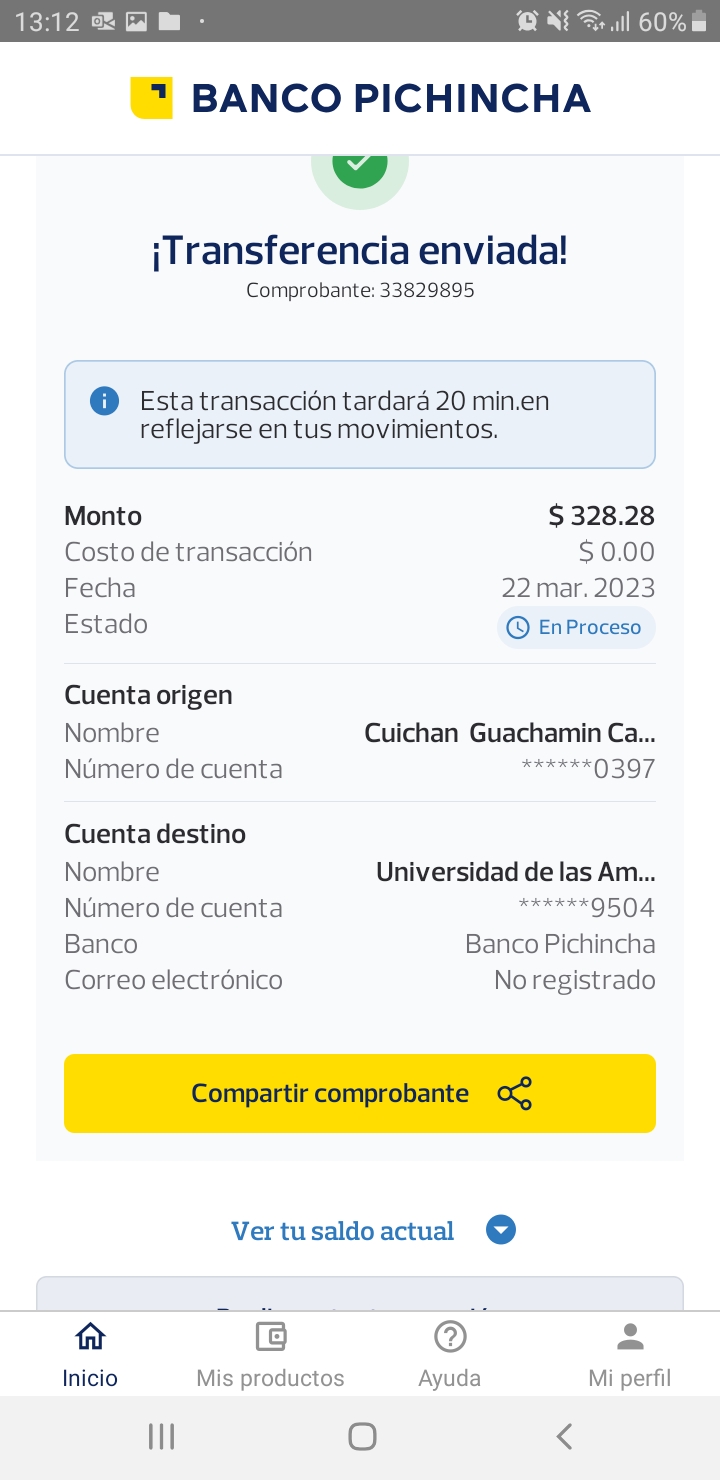Screen dimensions: 720x1480
Task: Switch to the Mis productos tab
Action: click(x=270, y=1377)
